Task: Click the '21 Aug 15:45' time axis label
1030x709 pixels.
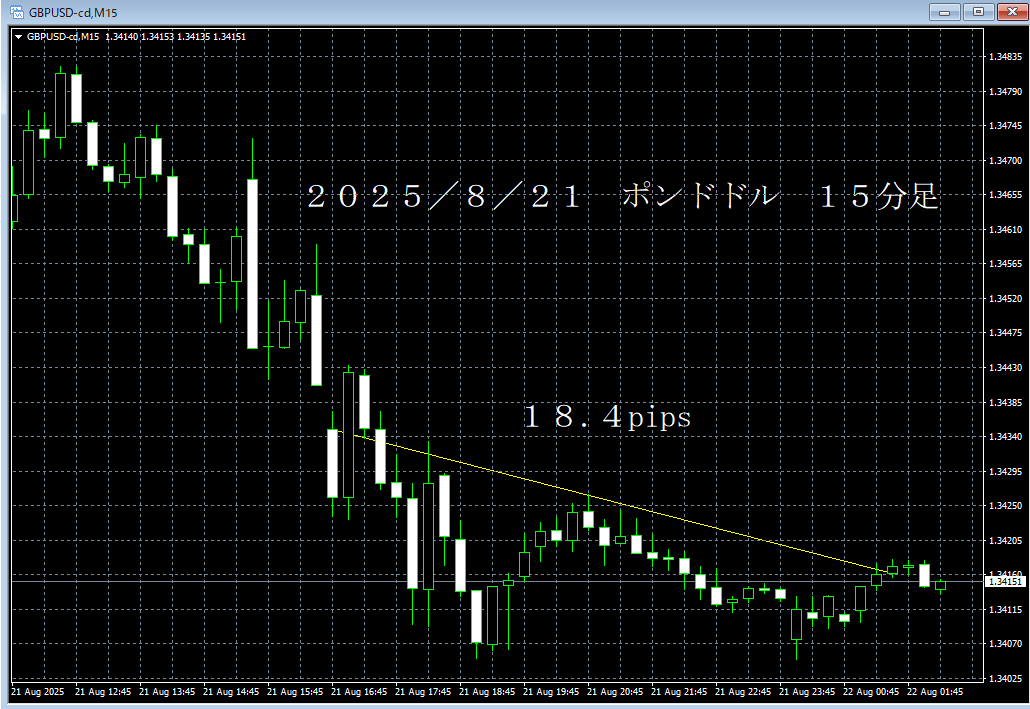Action: point(295,692)
